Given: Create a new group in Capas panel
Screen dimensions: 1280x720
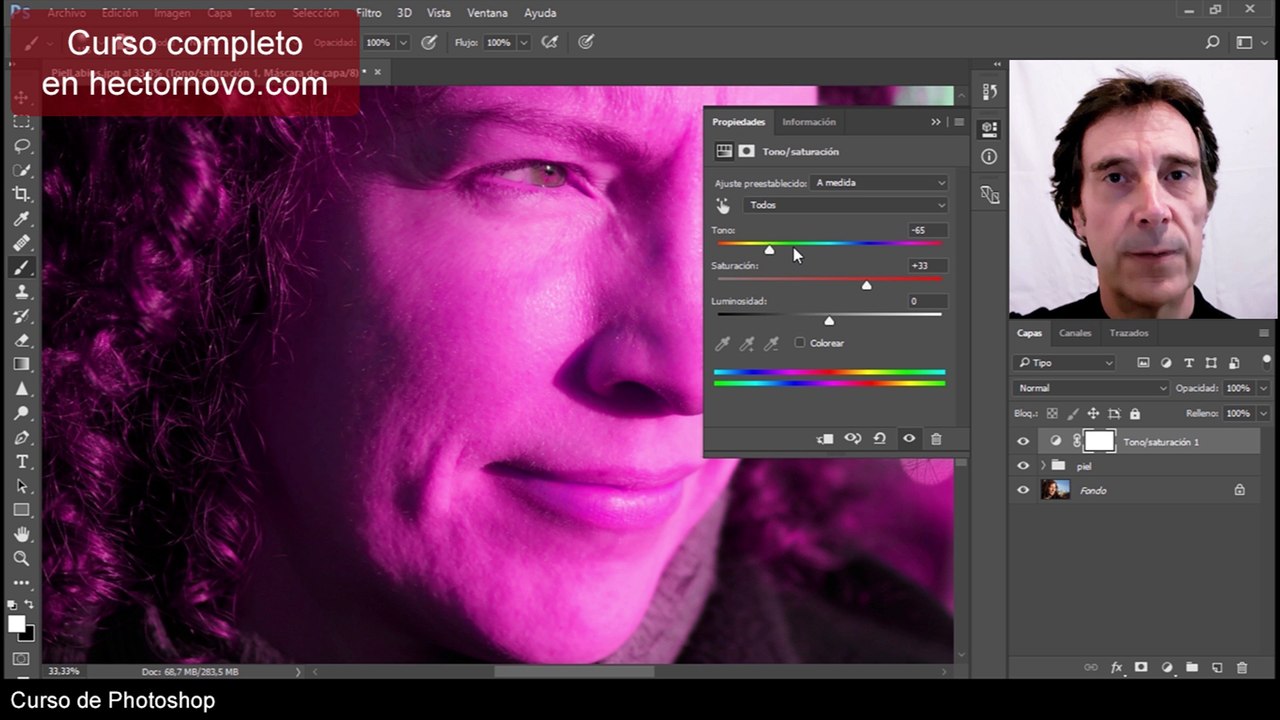Looking at the screenshot, I should tap(1192, 668).
